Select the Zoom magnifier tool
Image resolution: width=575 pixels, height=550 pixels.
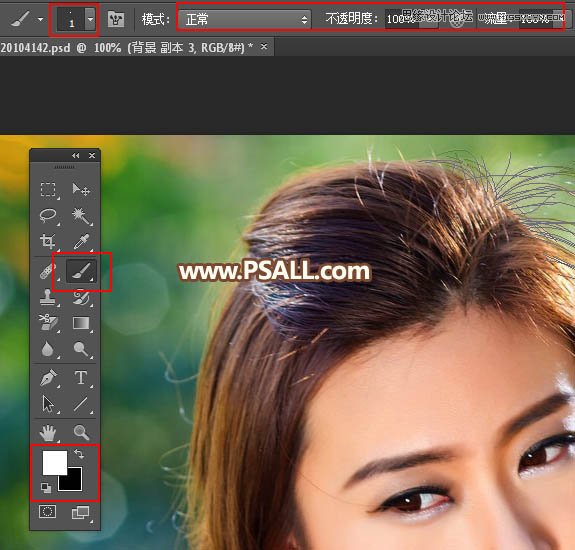point(81,433)
